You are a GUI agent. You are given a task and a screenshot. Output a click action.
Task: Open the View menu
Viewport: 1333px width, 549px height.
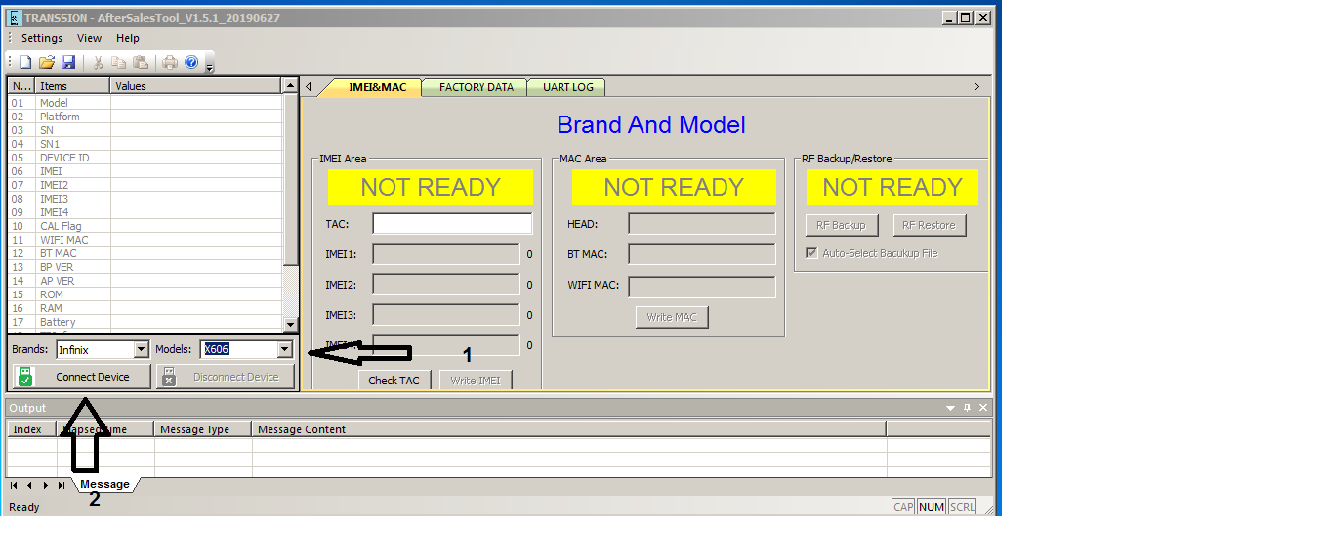click(x=90, y=38)
